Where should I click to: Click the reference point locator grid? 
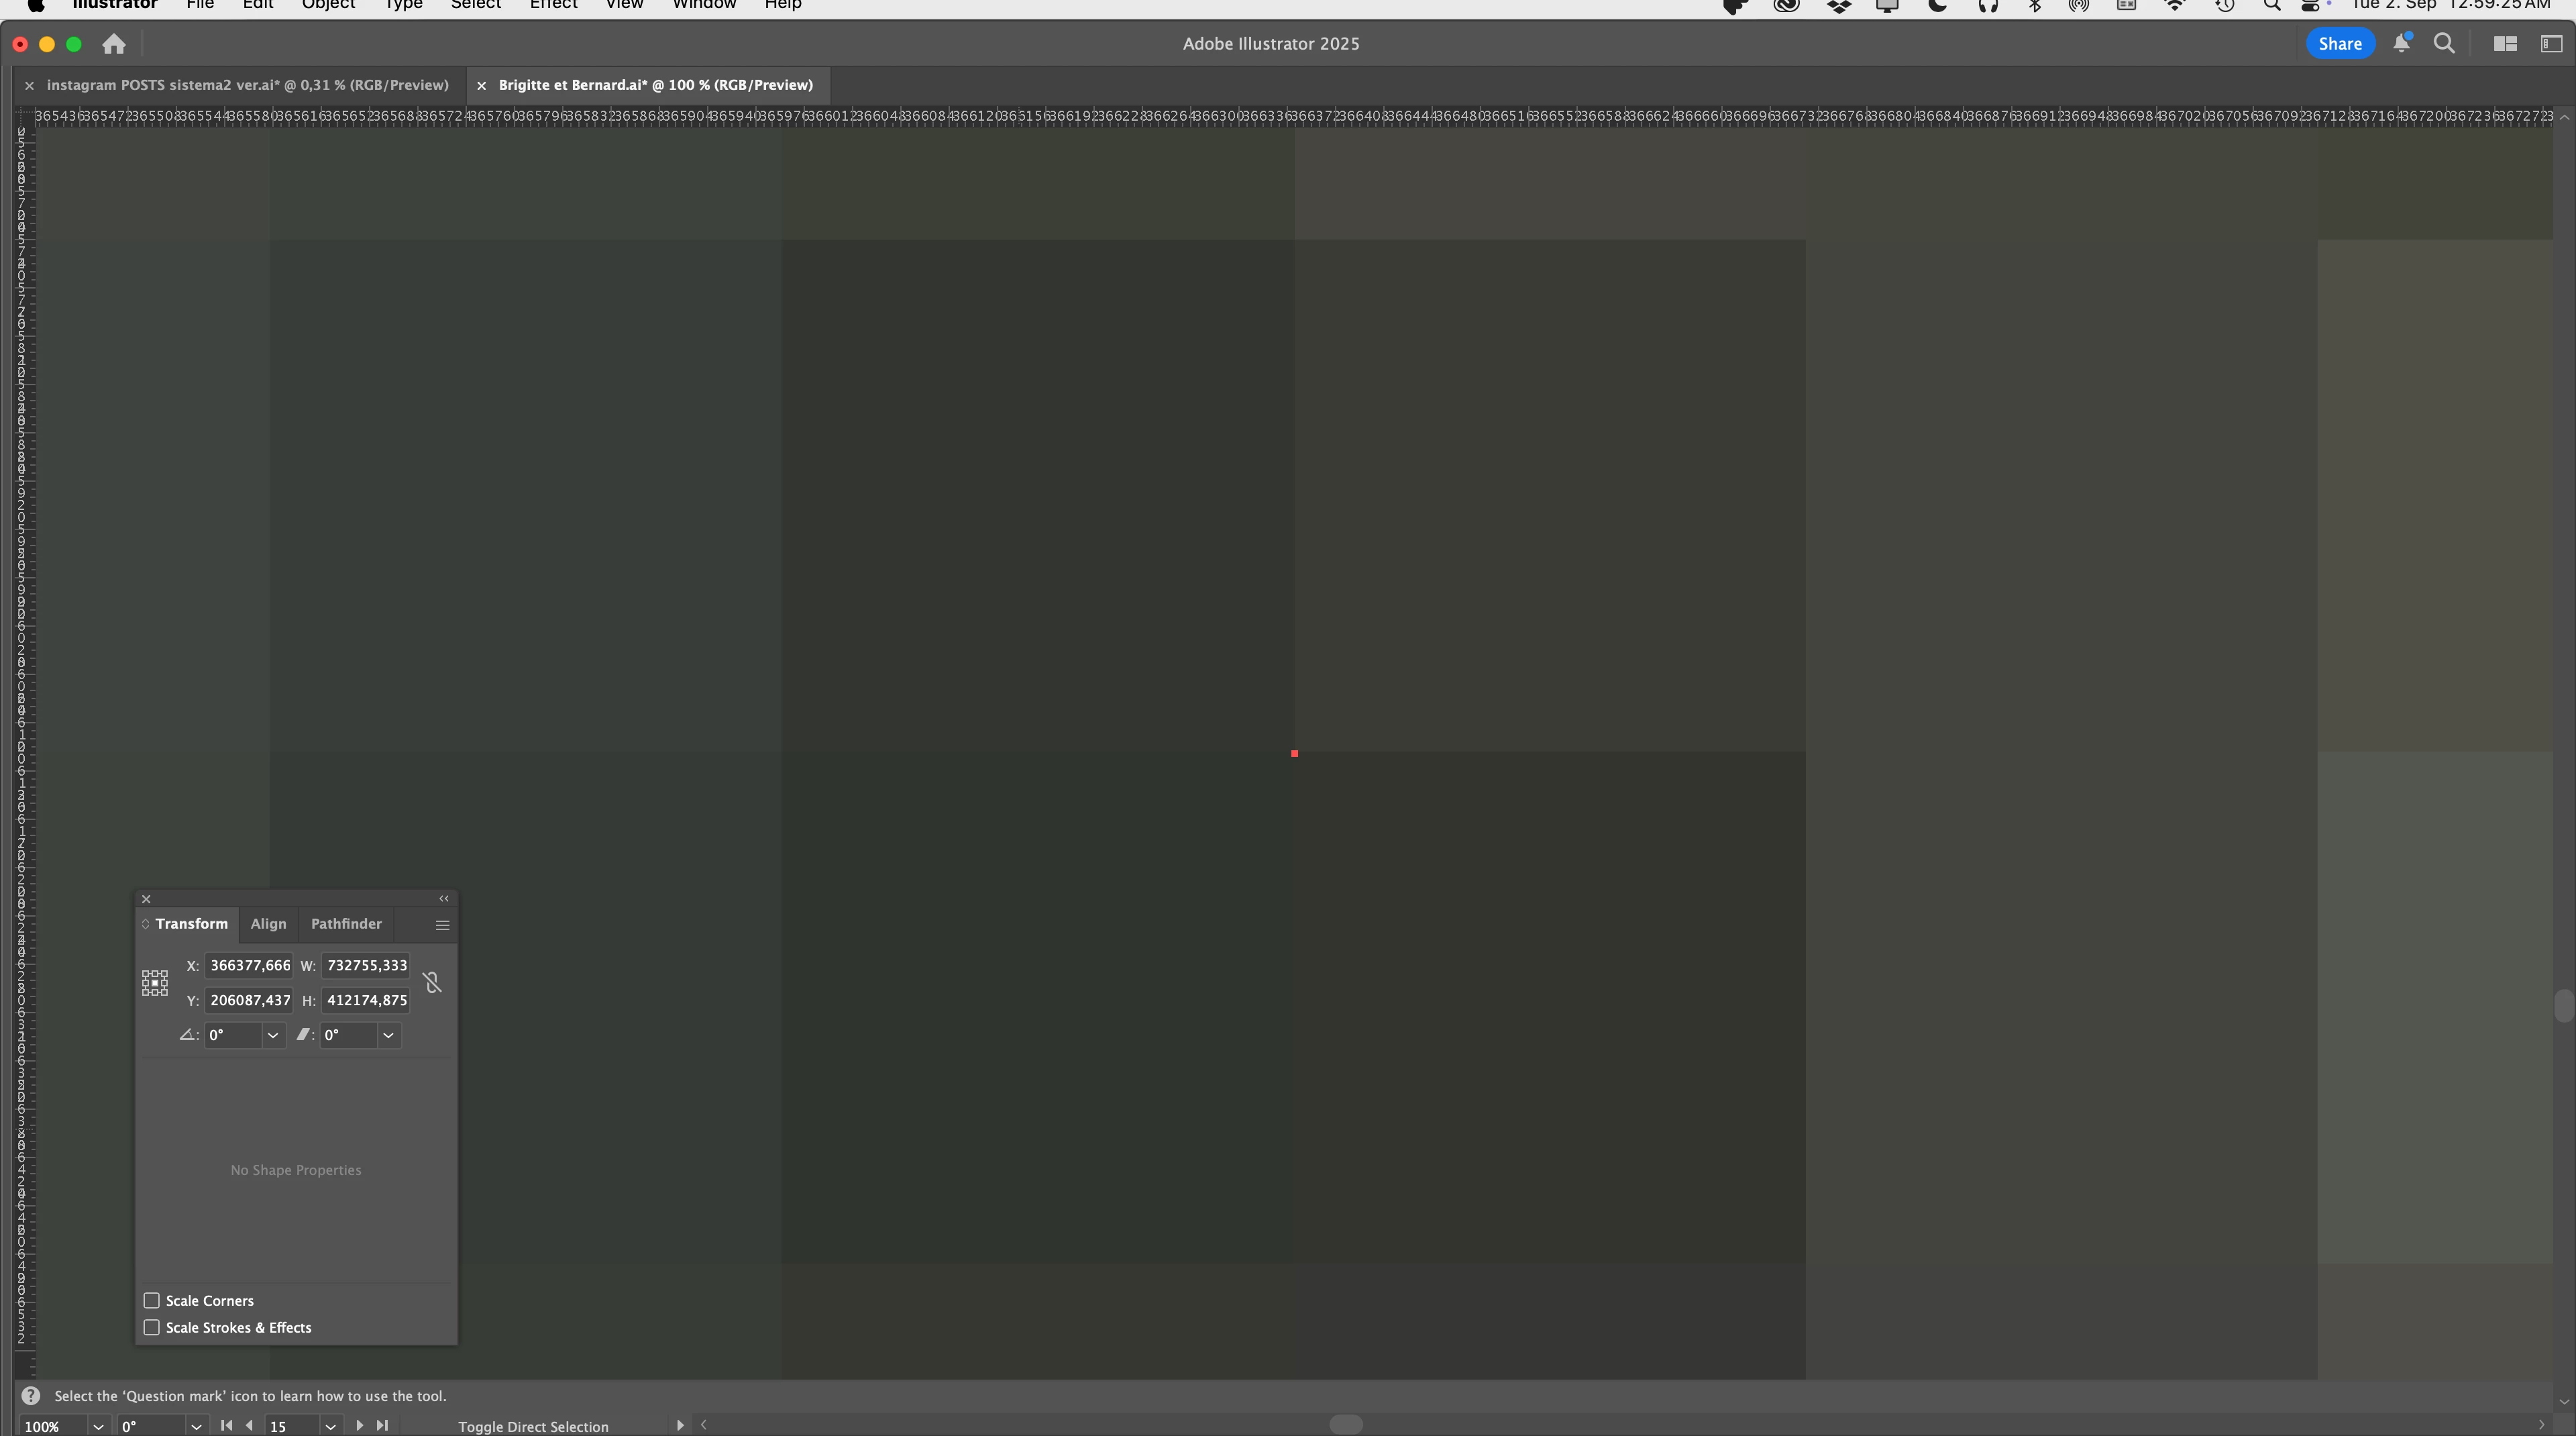(x=155, y=982)
